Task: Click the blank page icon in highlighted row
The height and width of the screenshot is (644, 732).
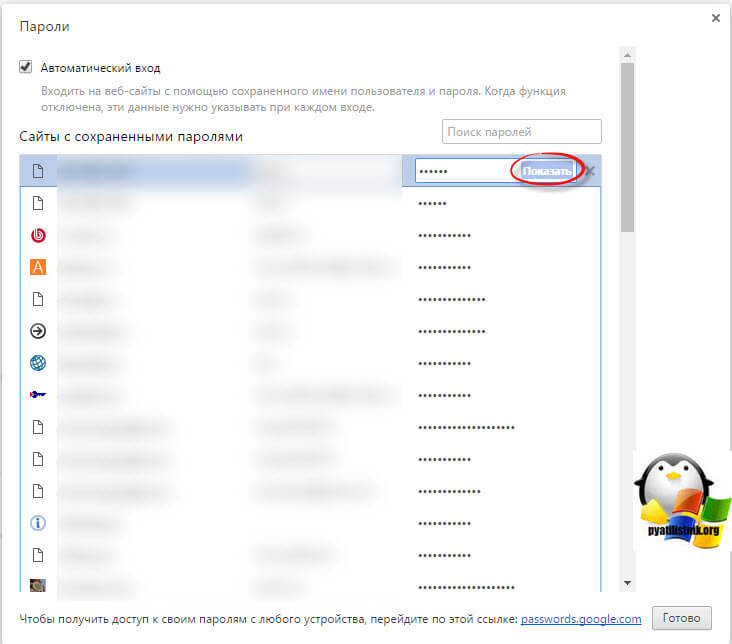Action: (39, 171)
